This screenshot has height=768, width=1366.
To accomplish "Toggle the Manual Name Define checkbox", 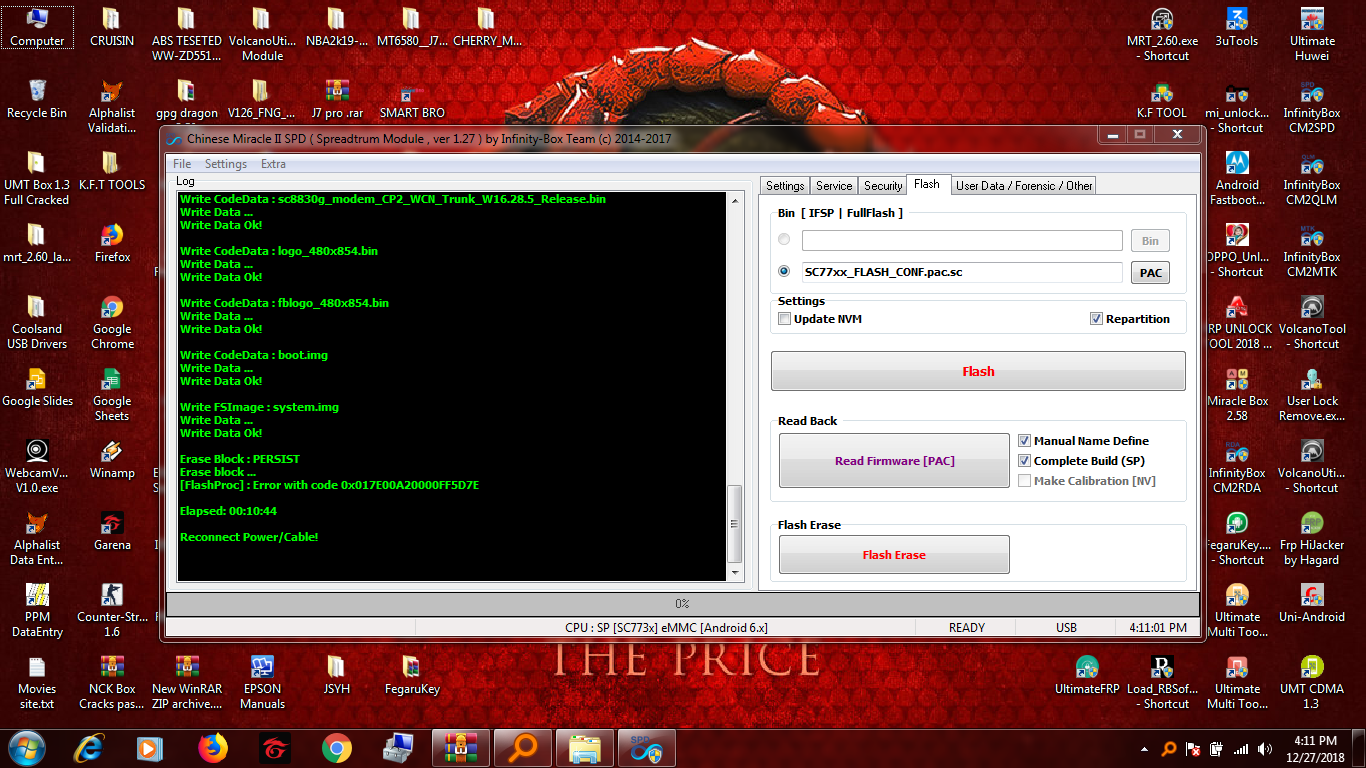I will pyautogui.click(x=1025, y=441).
